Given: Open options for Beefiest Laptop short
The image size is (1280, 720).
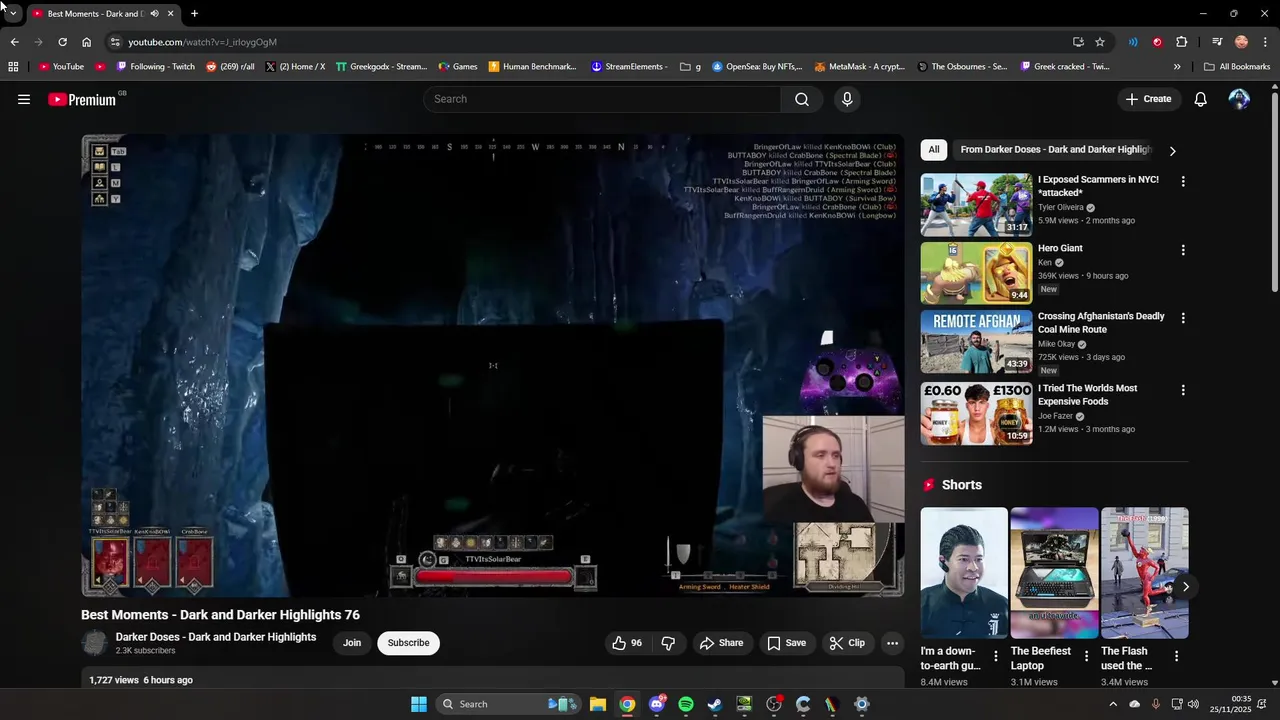Looking at the screenshot, I should click(1086, 656).
